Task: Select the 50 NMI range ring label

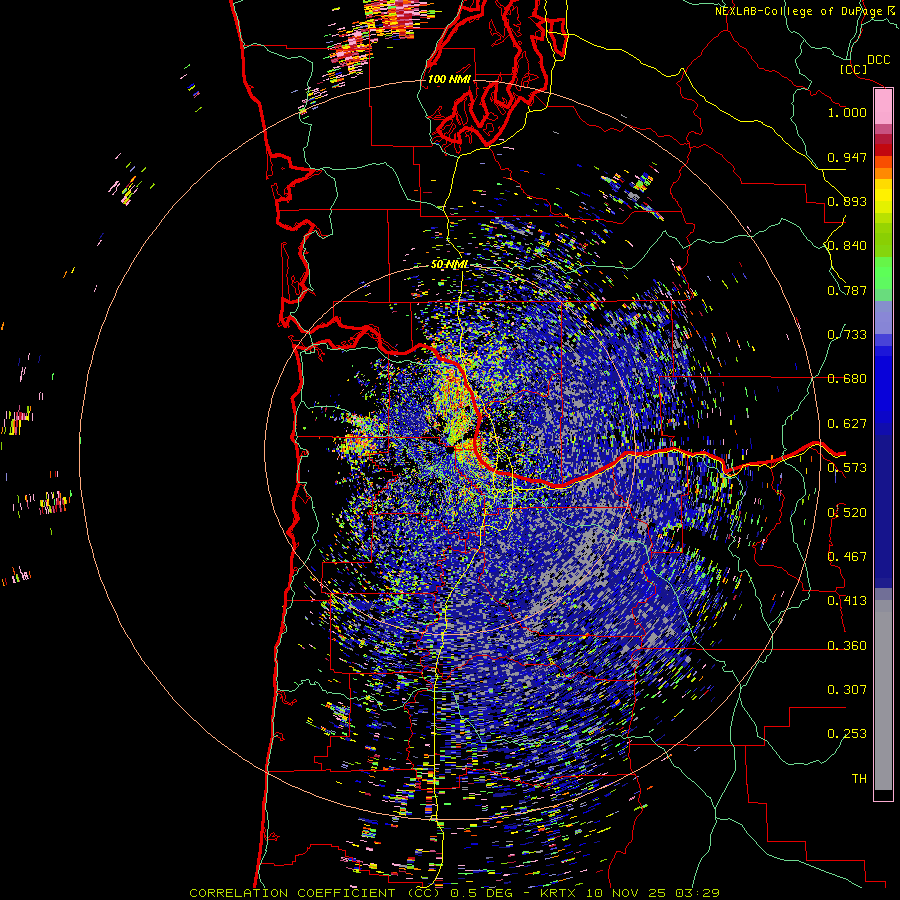Action: (x=449, y=265)
